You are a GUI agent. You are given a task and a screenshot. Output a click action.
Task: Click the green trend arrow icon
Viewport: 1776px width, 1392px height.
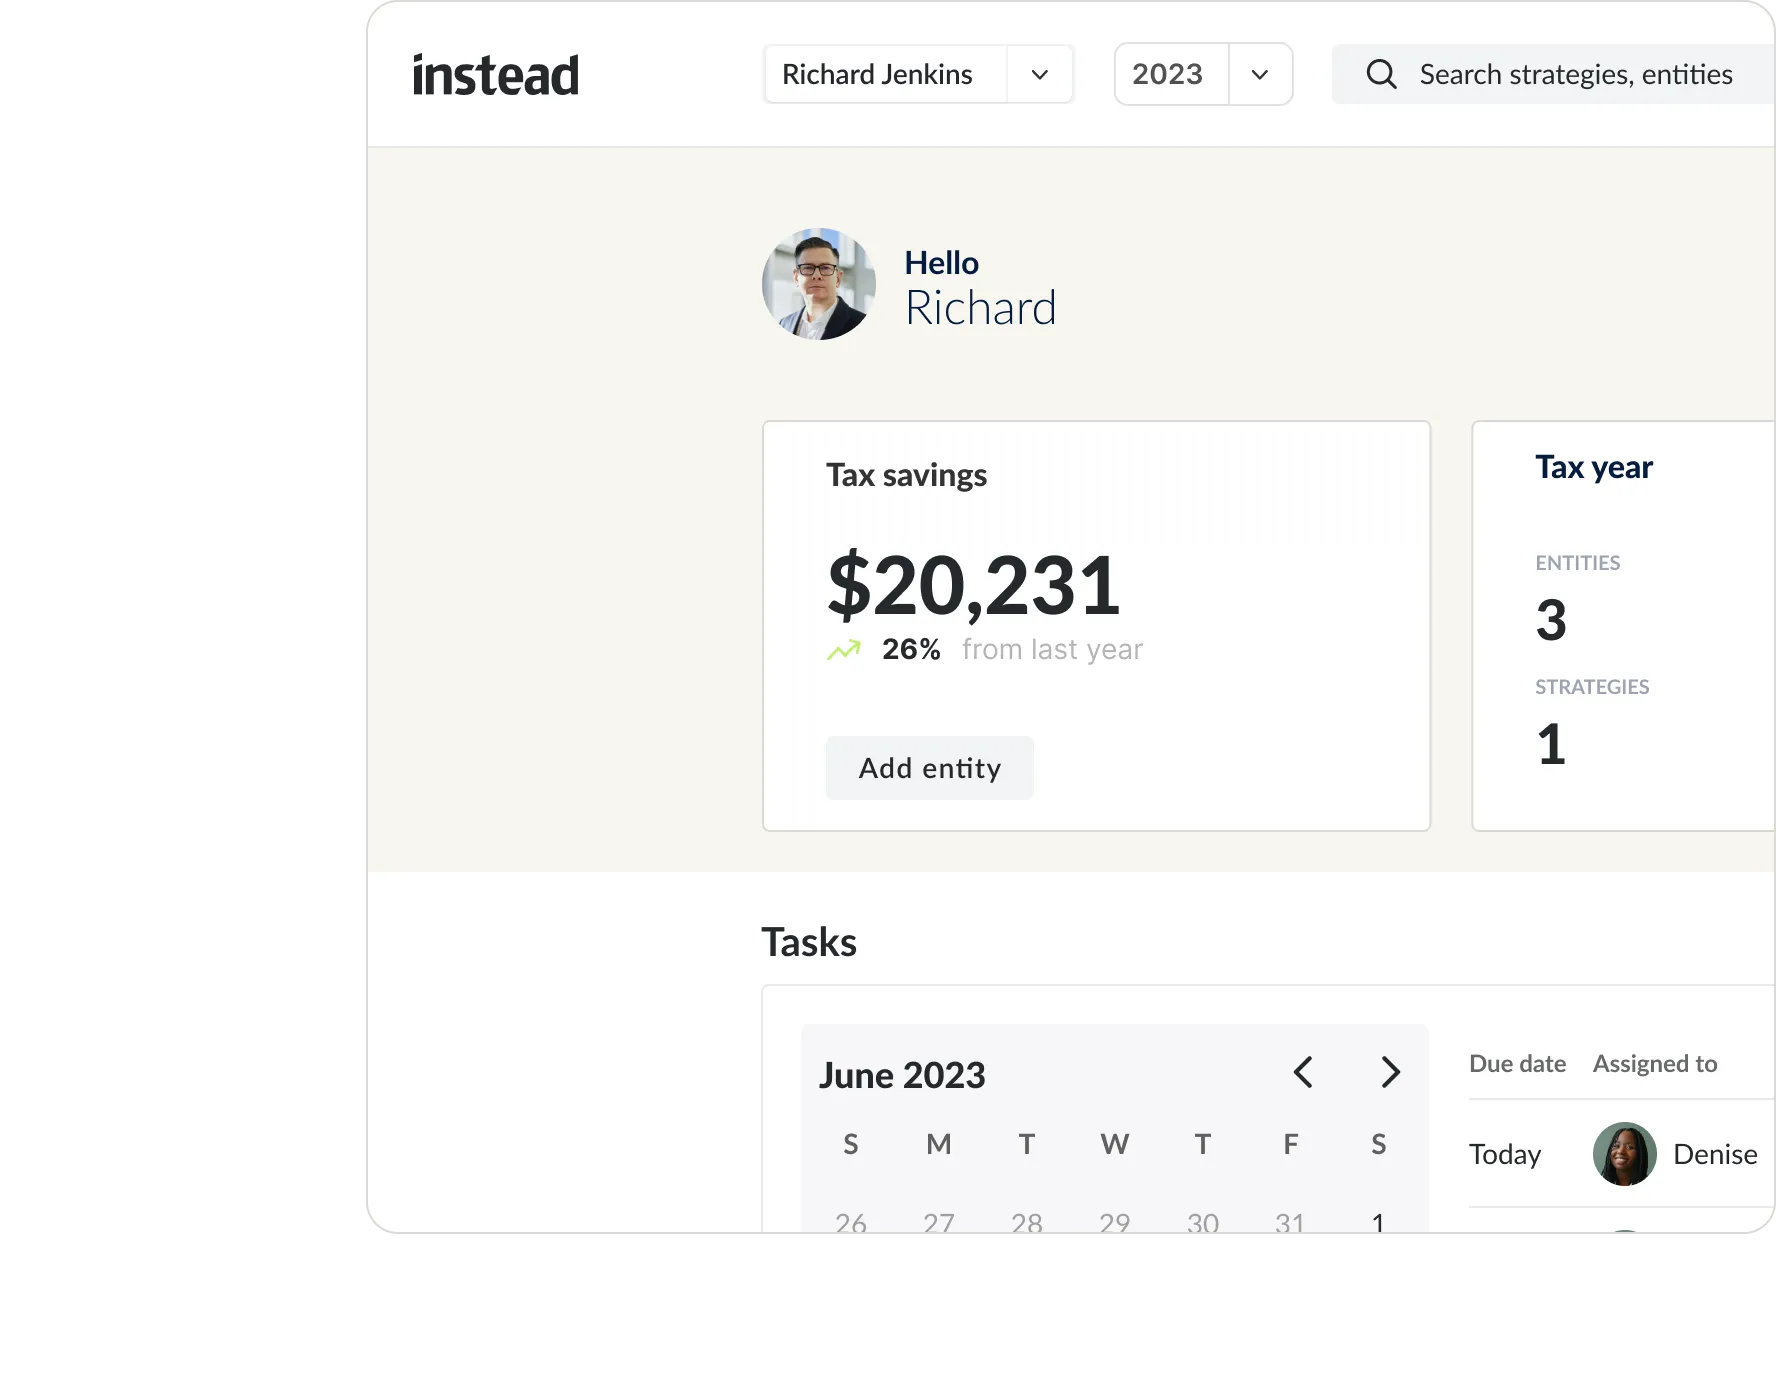(844, 650)
